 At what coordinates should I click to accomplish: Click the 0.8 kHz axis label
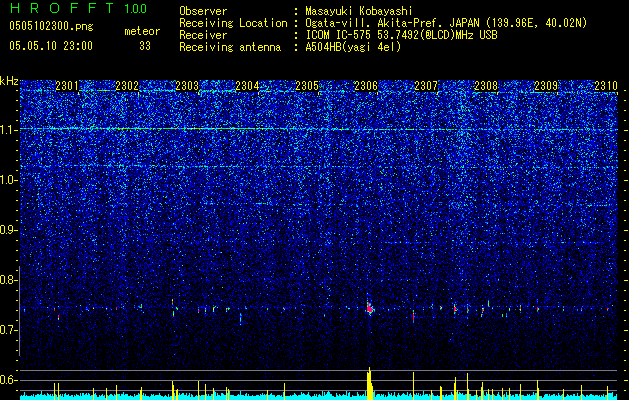[9, 280]
